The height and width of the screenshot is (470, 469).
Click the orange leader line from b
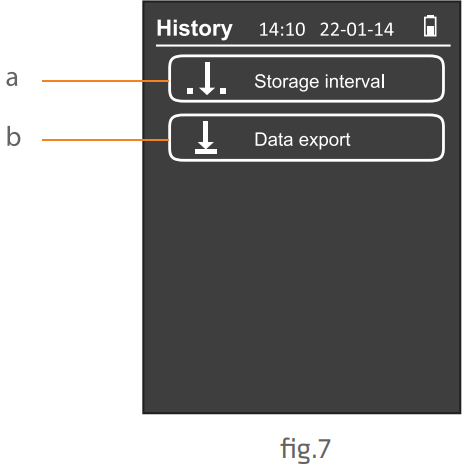tap(105, 140)
